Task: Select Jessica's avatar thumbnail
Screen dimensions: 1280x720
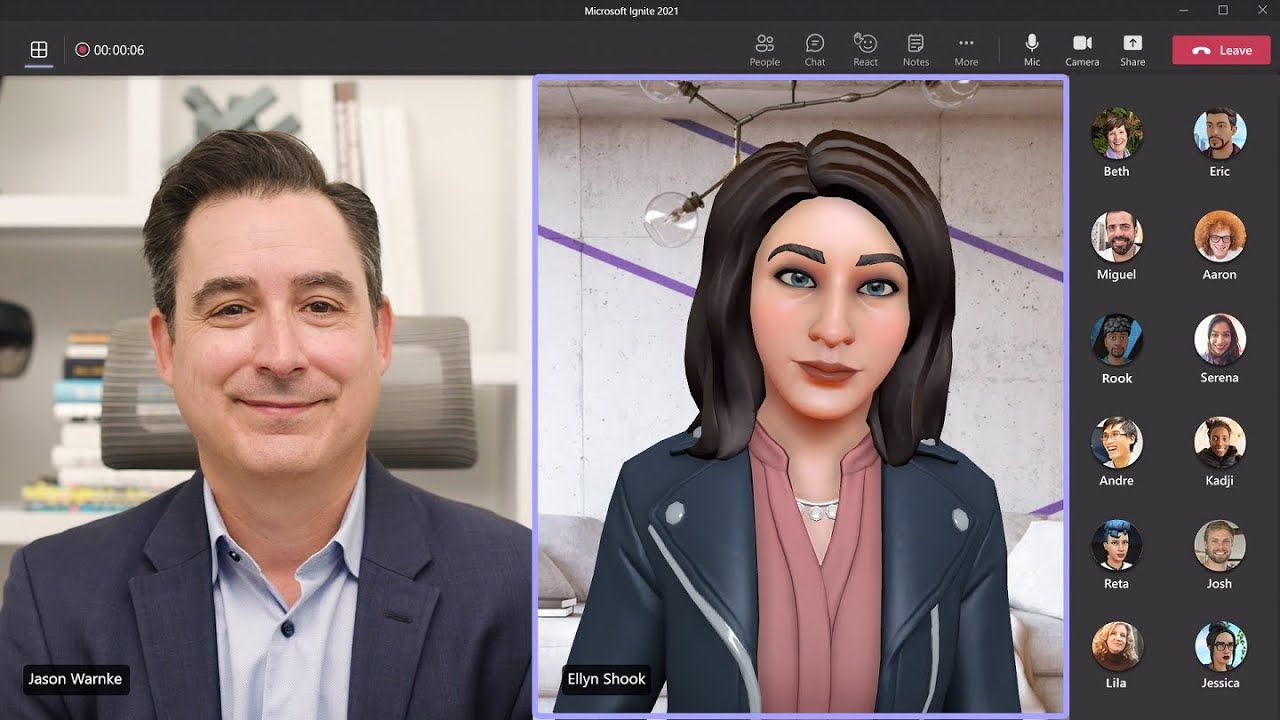Action: point(1219,646)
